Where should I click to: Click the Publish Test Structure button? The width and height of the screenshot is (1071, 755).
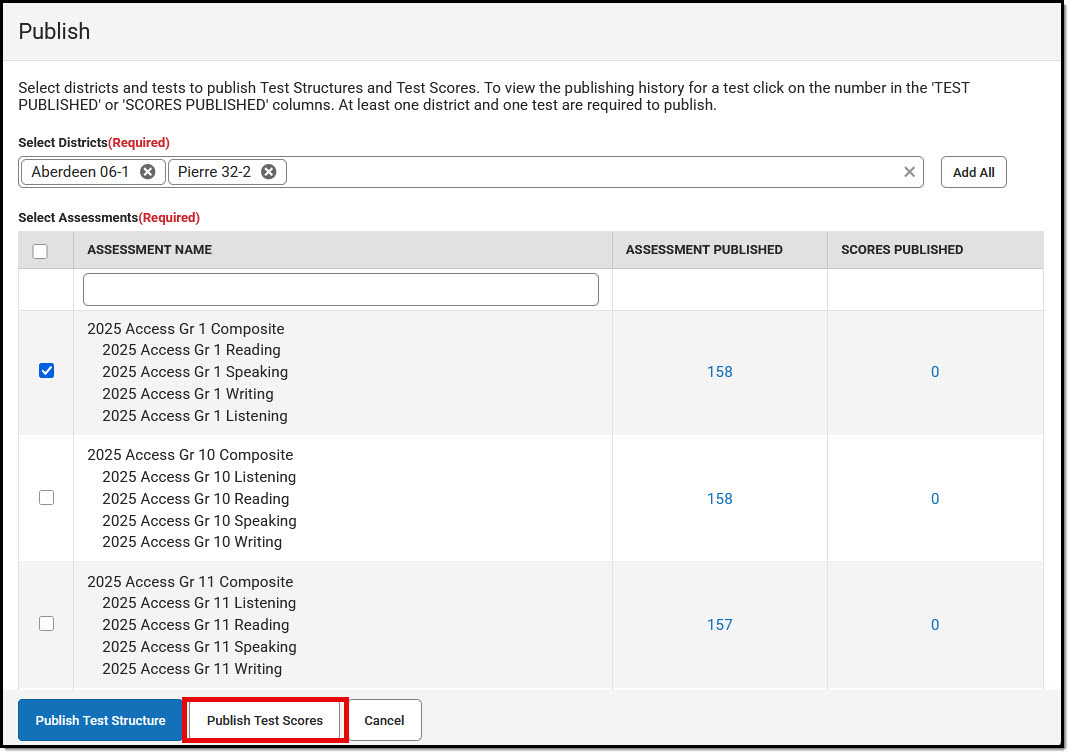(x=99, y=720)
